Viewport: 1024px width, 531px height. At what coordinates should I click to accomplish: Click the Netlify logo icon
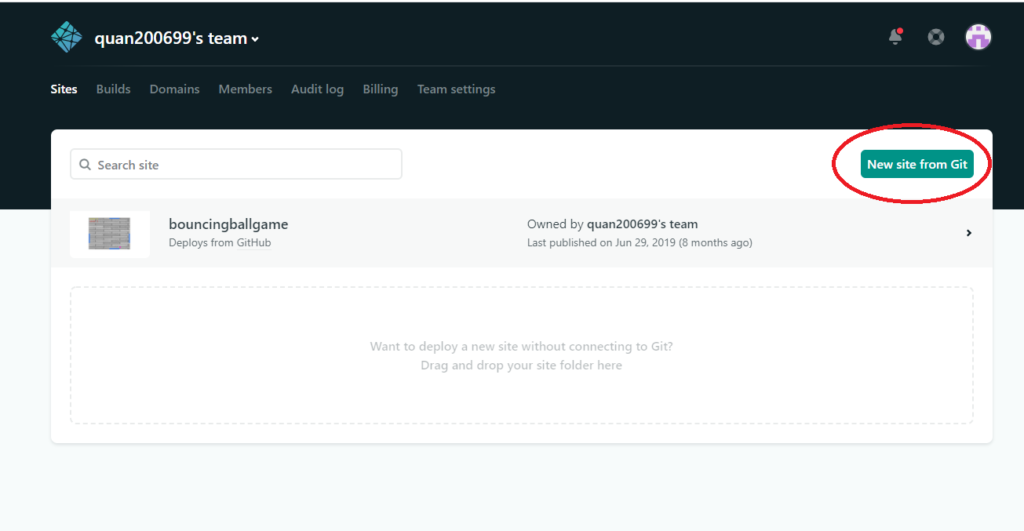pyautogui.click(x=66, y=38)
